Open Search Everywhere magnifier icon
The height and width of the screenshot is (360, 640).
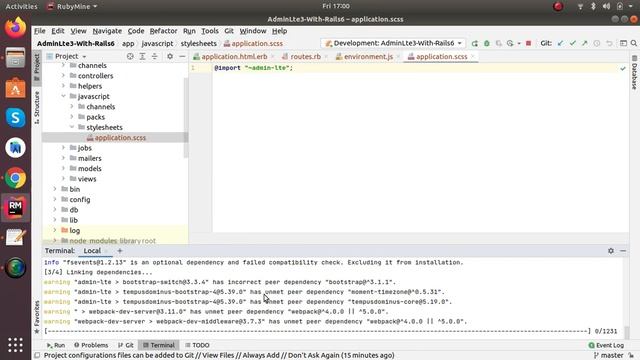[x=633, y=43]
